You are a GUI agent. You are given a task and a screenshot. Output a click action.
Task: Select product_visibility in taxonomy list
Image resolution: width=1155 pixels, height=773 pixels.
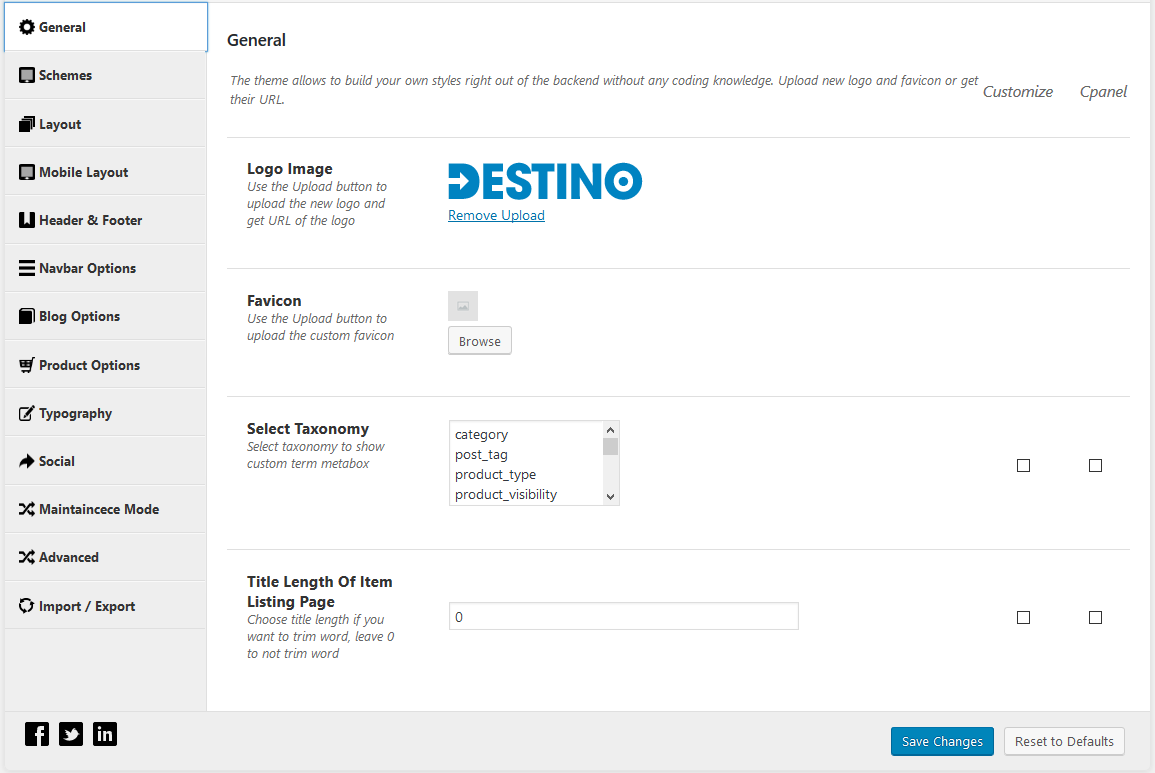click(526, 494)
